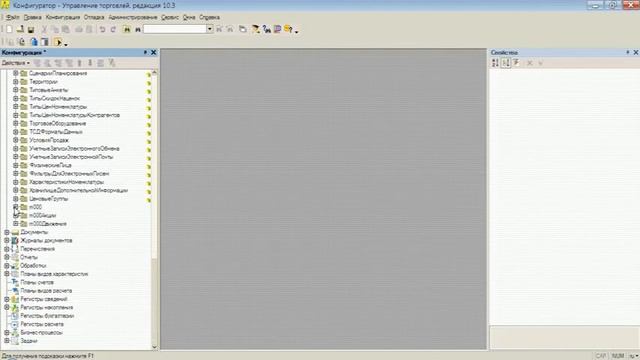The height and width of the screenshot is (360, 640).
Task: Click the Задачи node icon
Action: [15, 341]
